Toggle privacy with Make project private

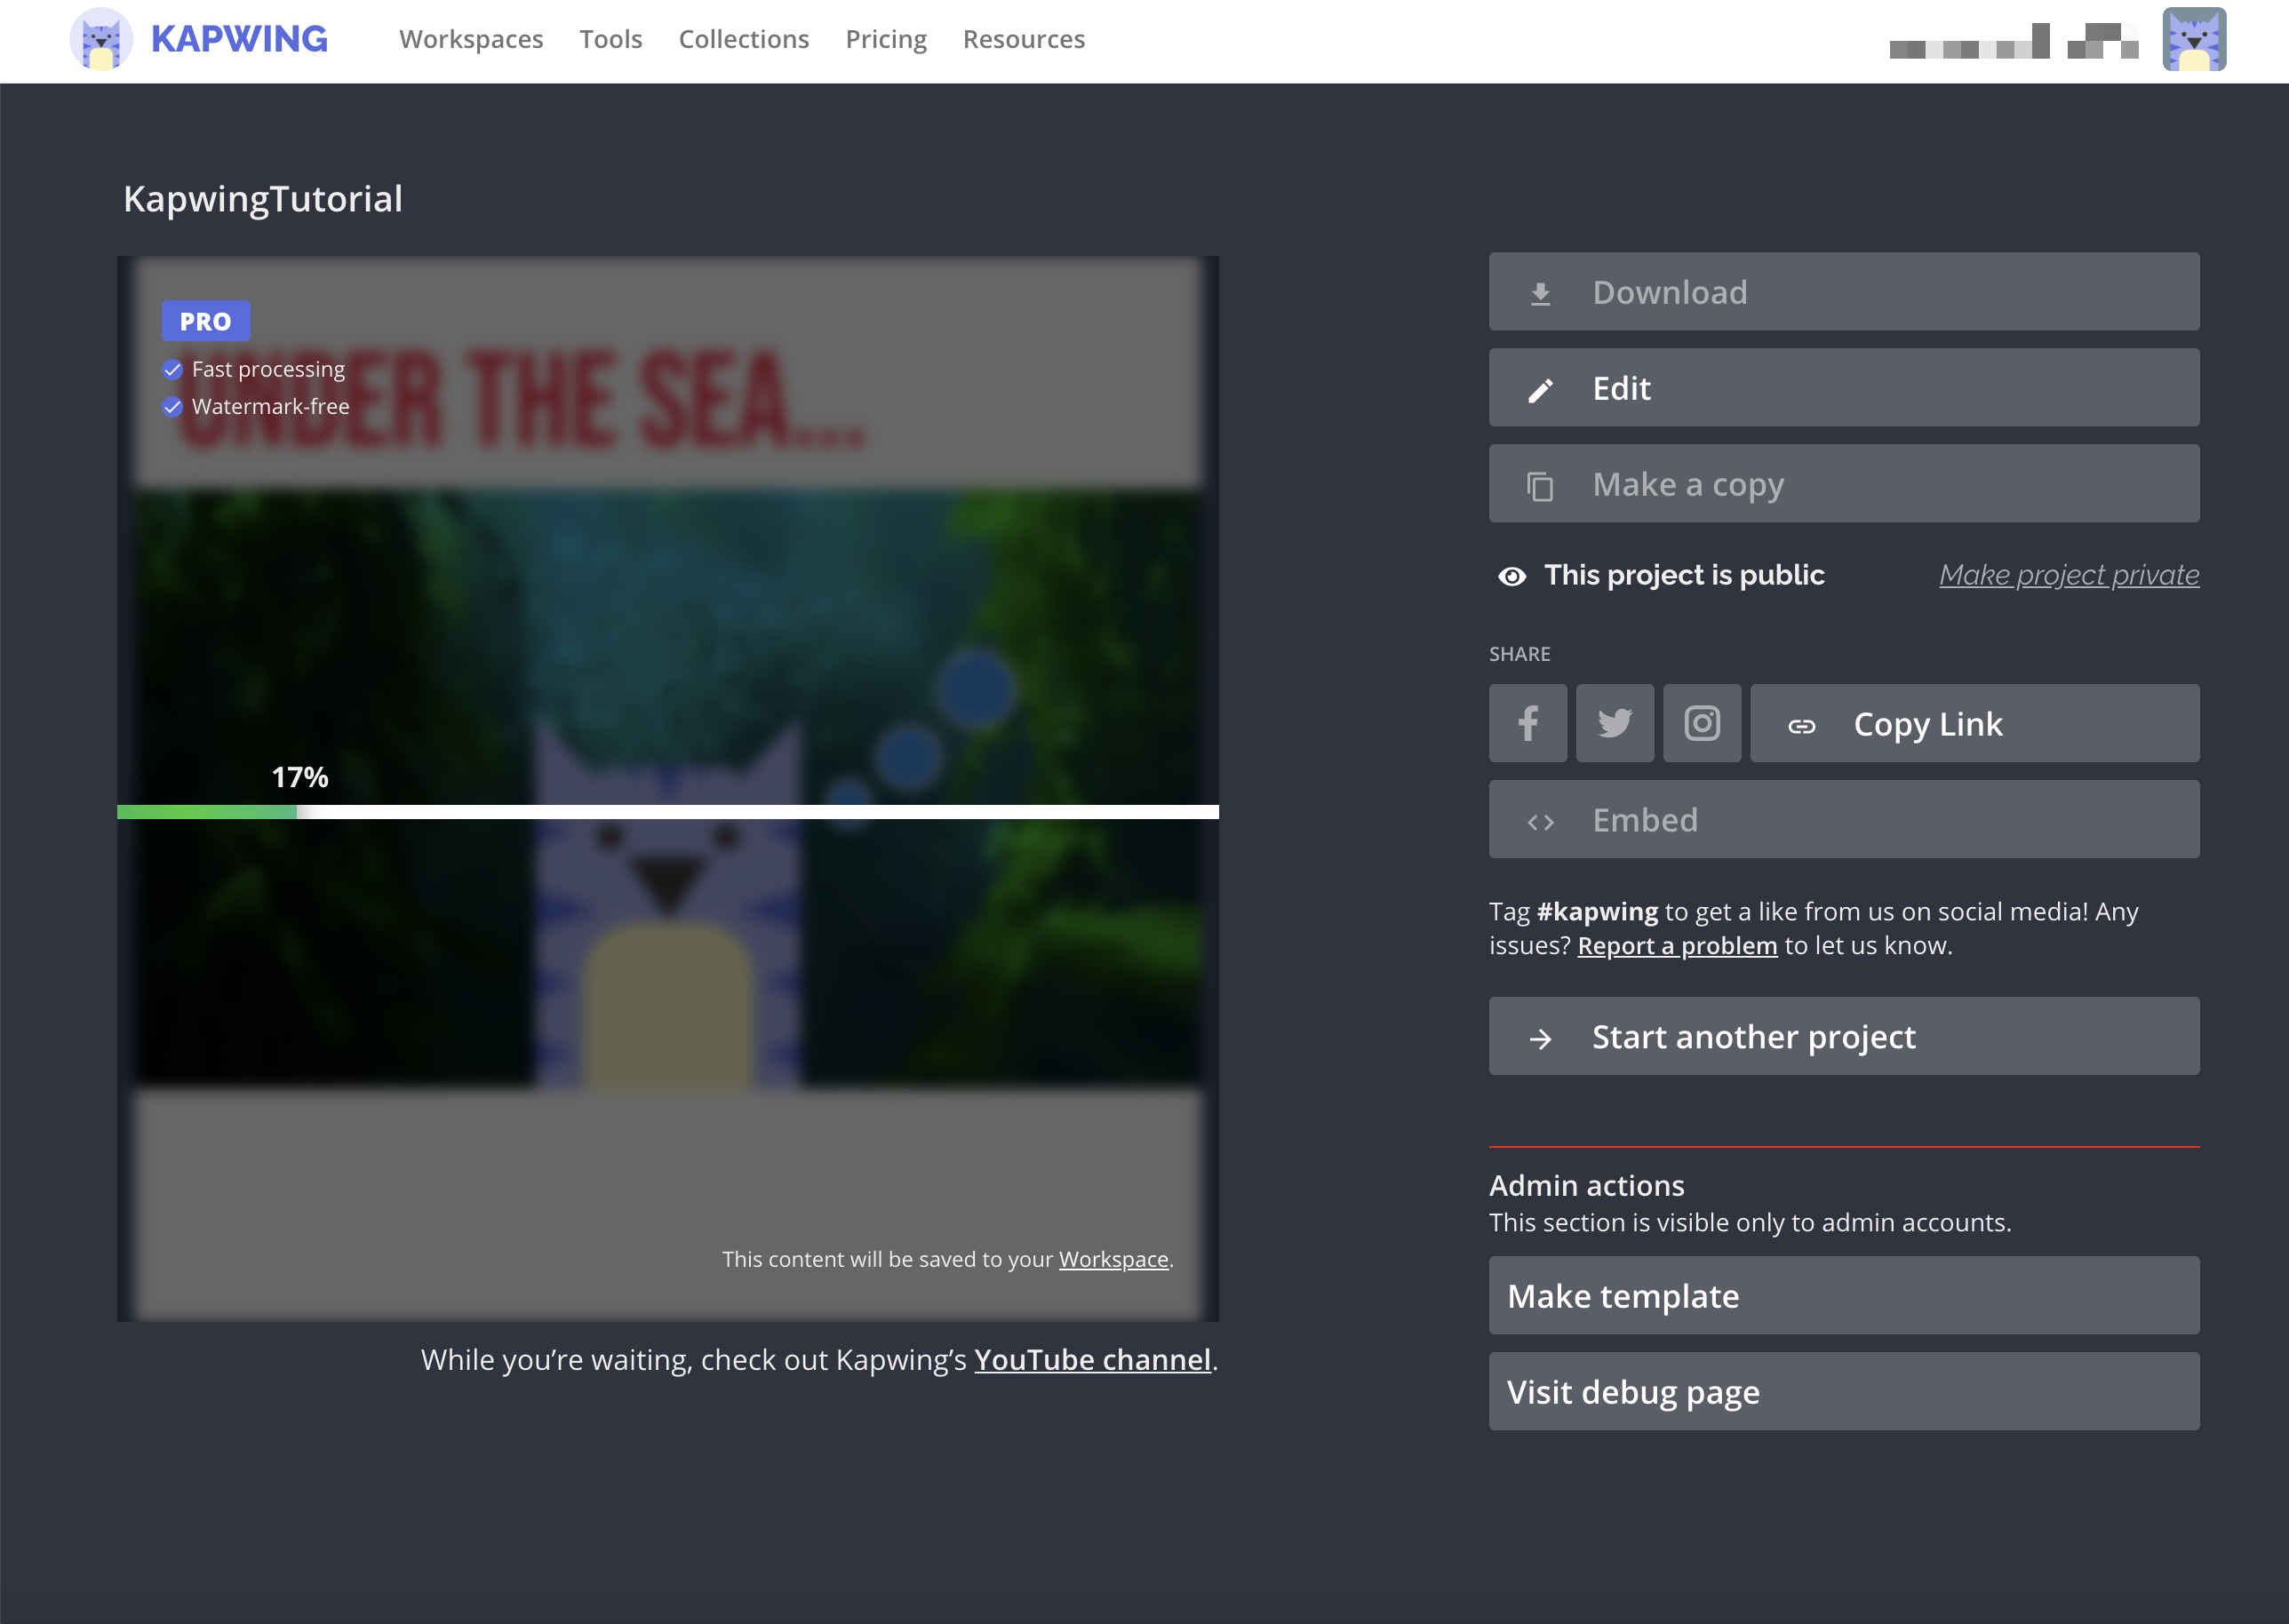click(2068, 575)
